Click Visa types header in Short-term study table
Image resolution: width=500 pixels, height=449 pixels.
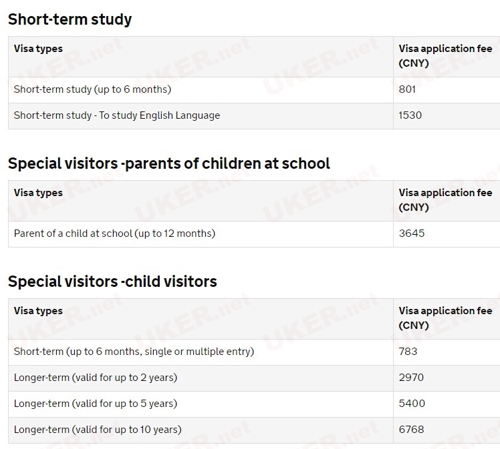(x=38, y=49)
